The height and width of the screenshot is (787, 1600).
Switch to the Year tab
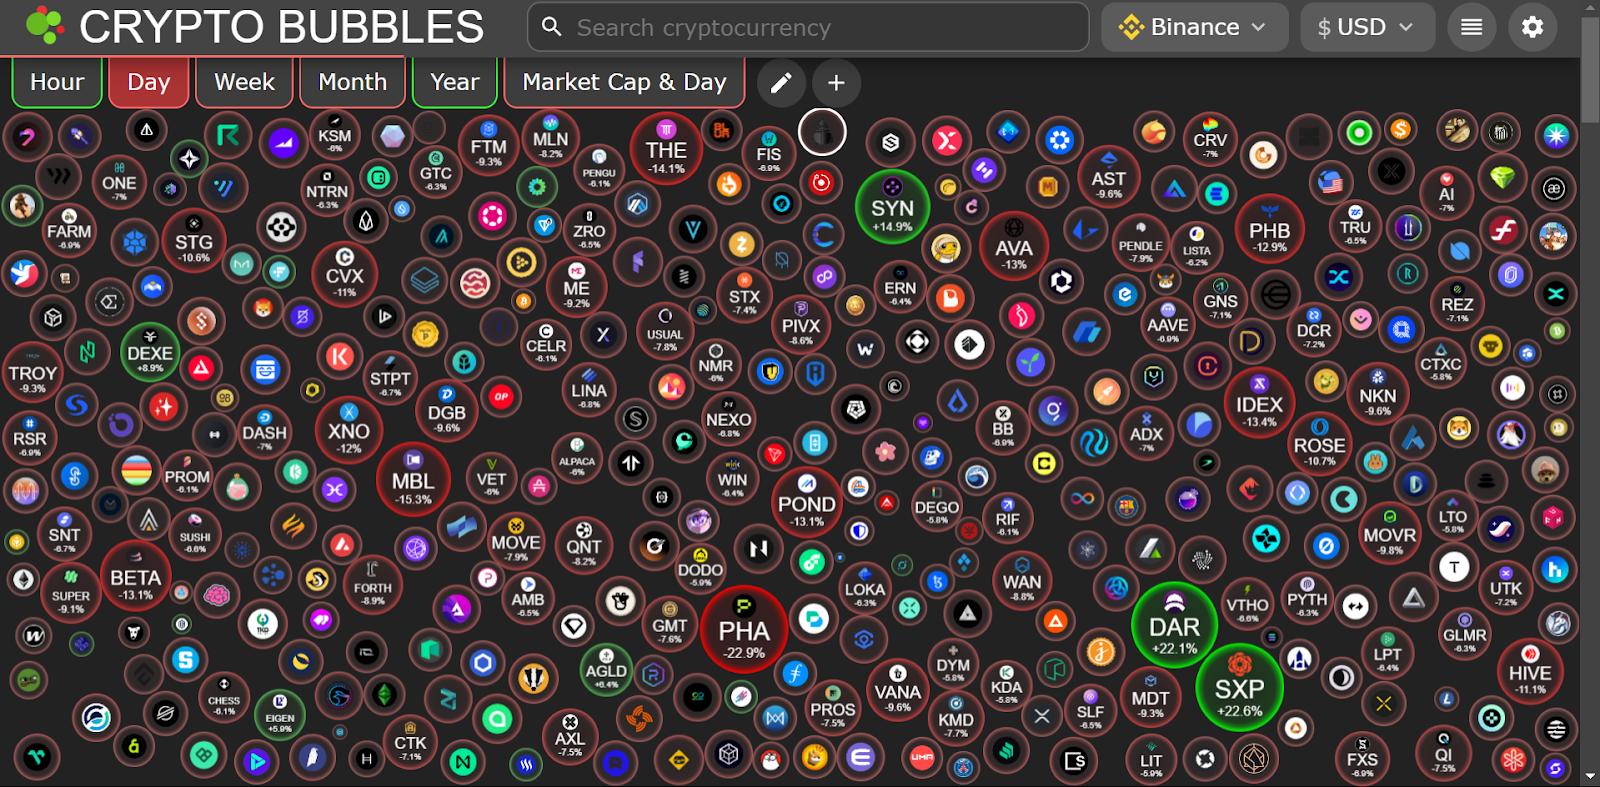(x=455, y=82)
